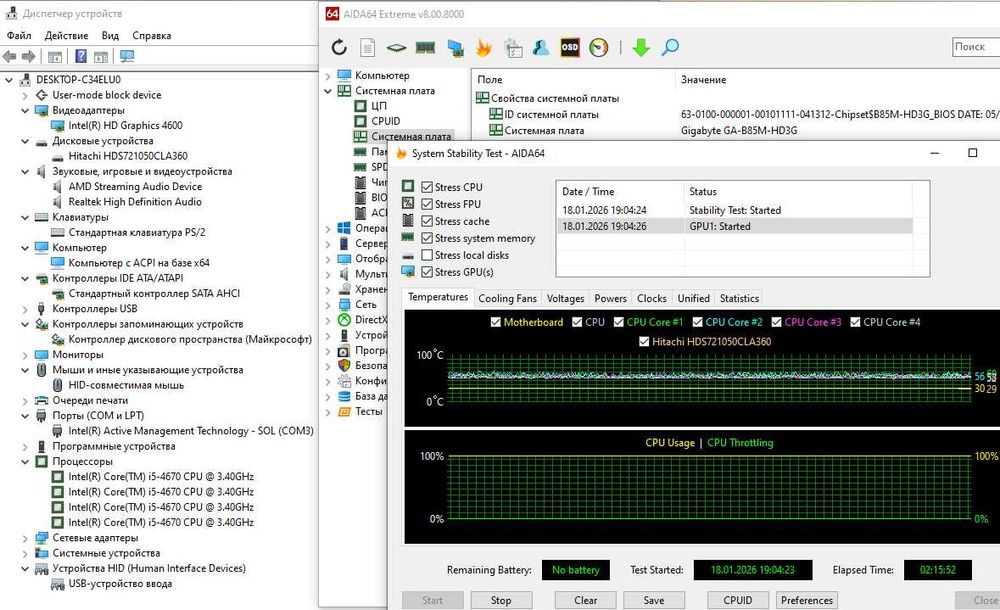Click the green download arrow update icon
Screen dimensions: 1000x610
tap(641, 47)
